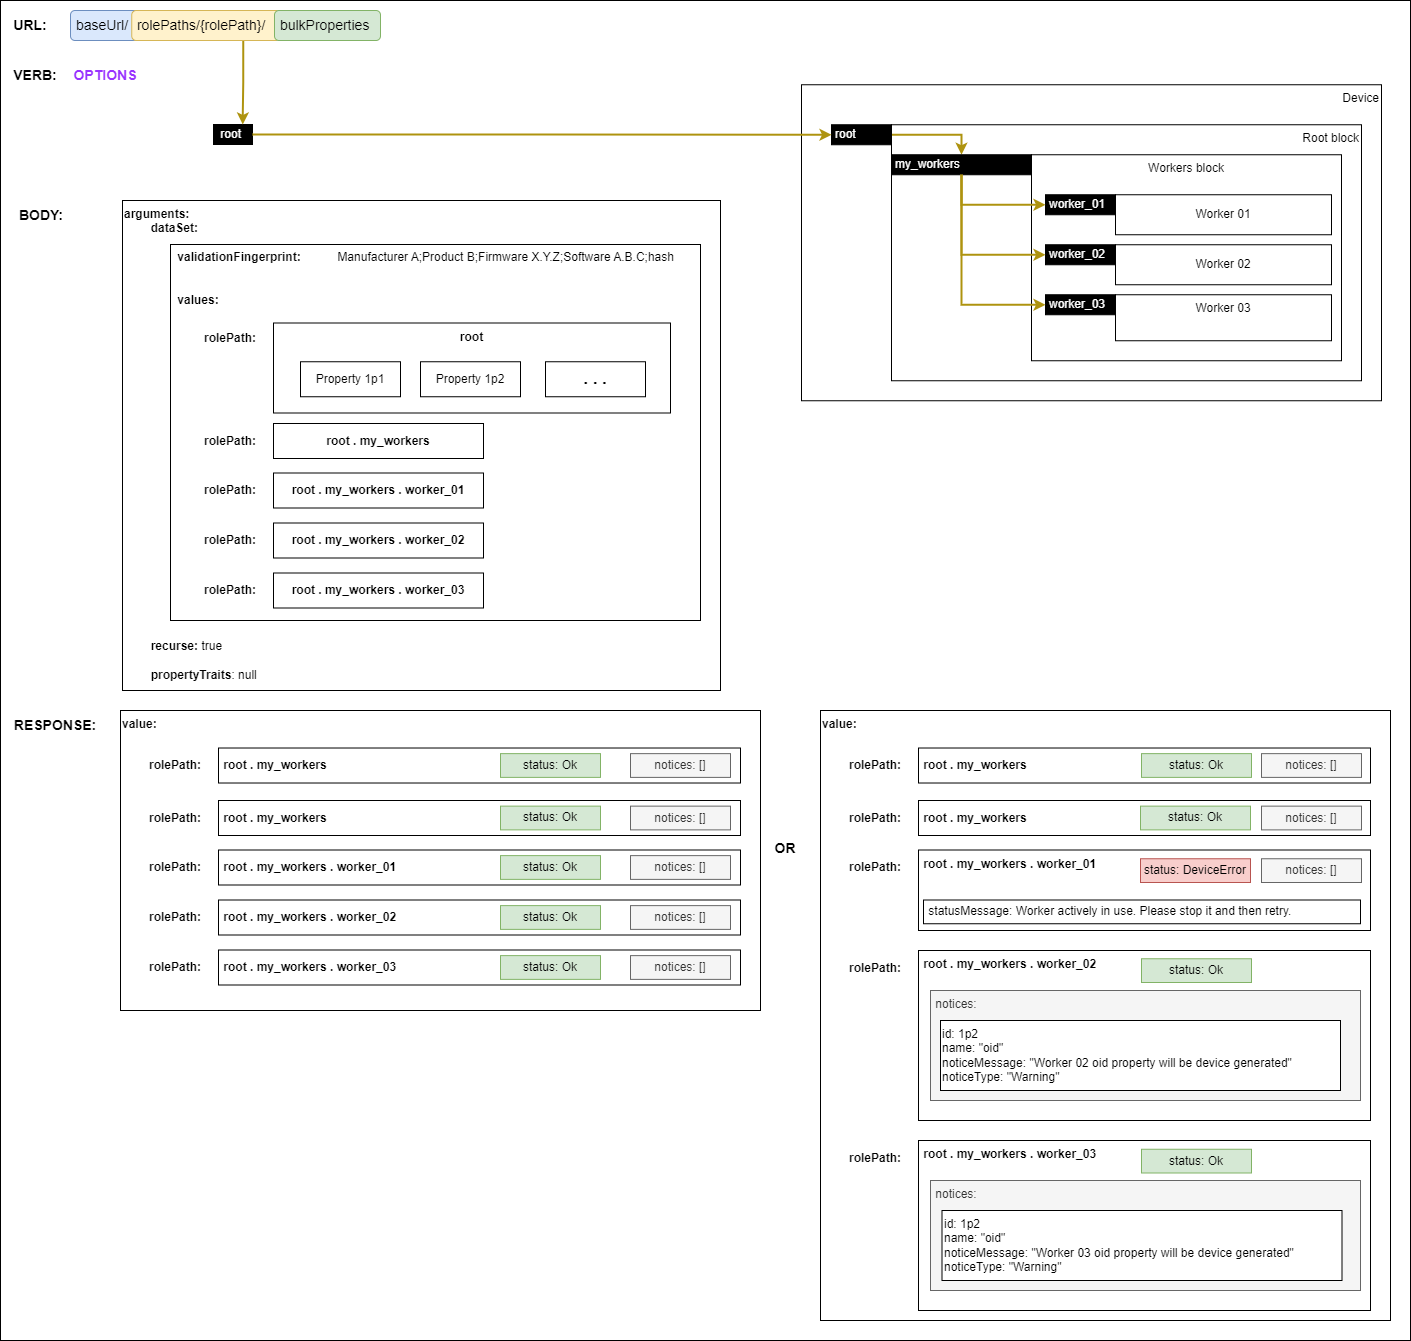The image size is (1411, 1341).
Task: Click the values: label
Action: 198,300
